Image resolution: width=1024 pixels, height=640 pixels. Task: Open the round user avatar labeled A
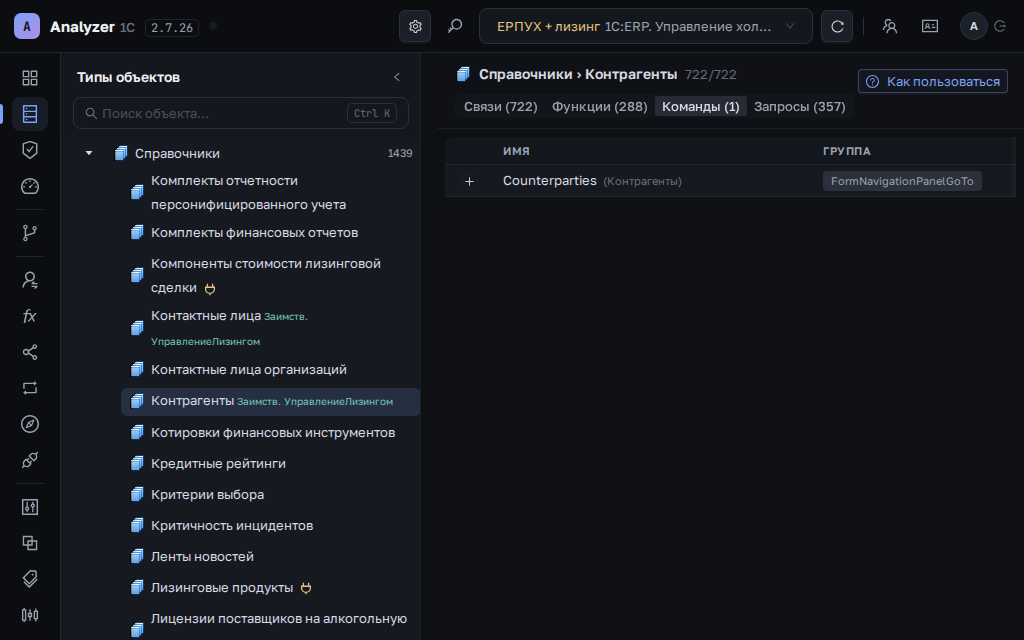pos(973,26)
